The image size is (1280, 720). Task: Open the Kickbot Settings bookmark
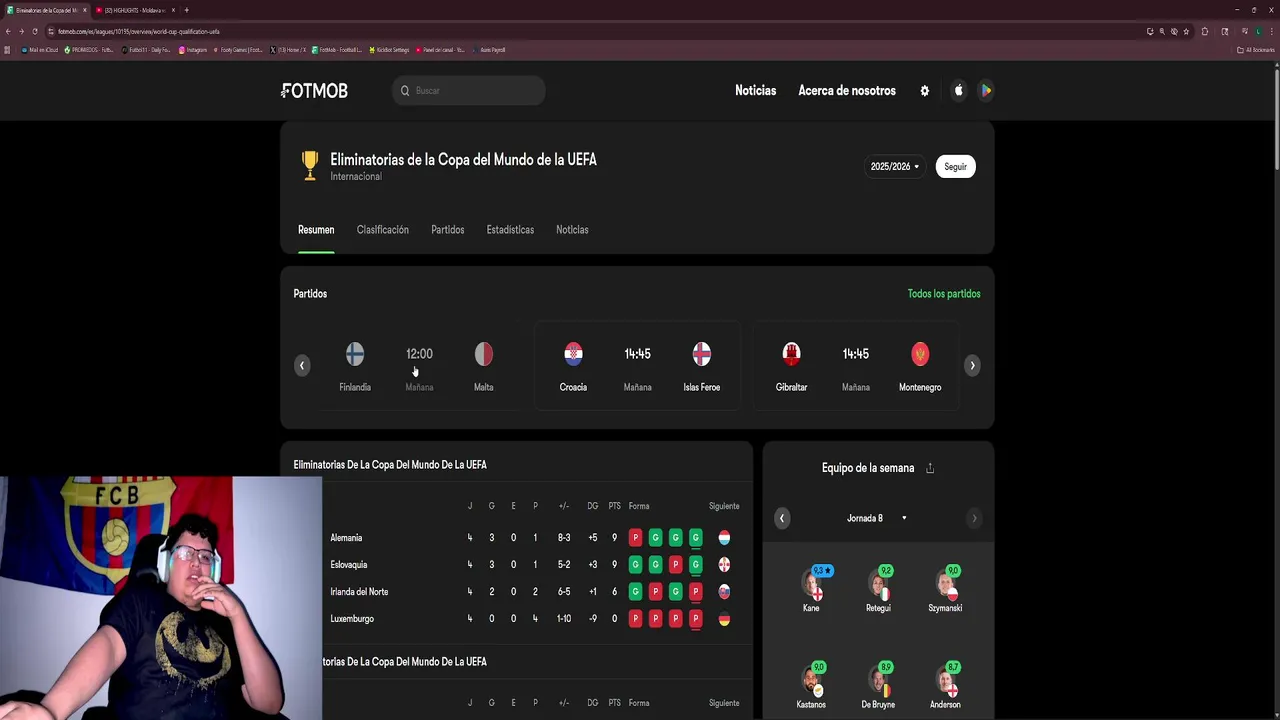(390, 50)
